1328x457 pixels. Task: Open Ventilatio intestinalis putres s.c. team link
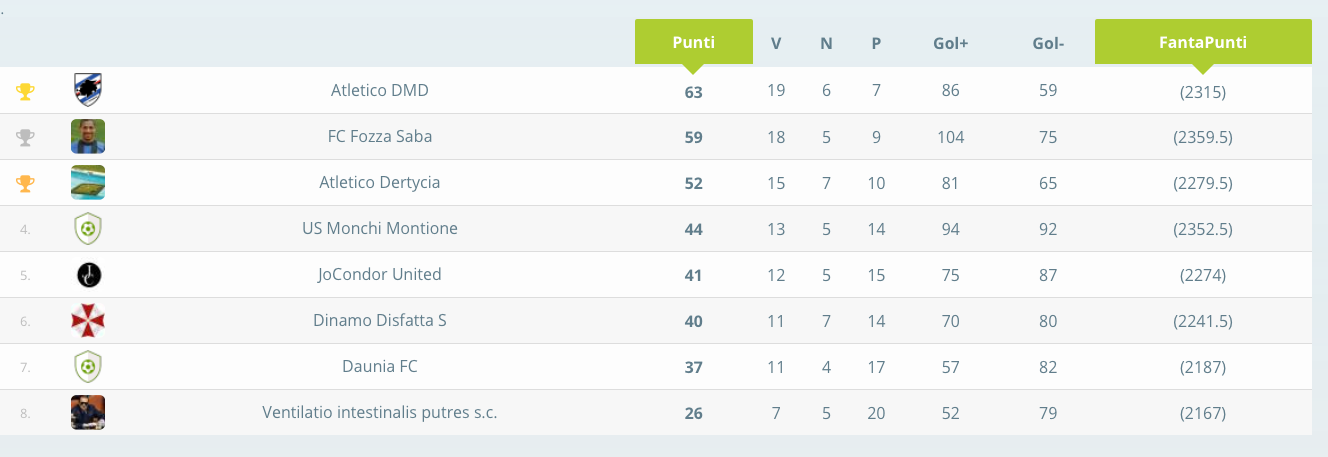tap(380, 412)
